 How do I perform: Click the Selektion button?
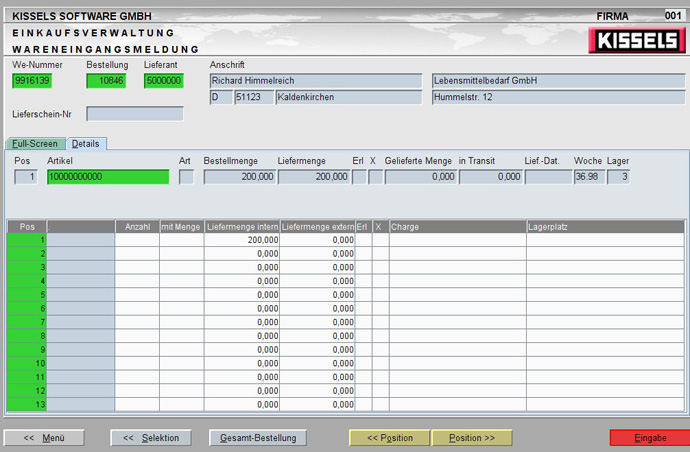(151, 438)
